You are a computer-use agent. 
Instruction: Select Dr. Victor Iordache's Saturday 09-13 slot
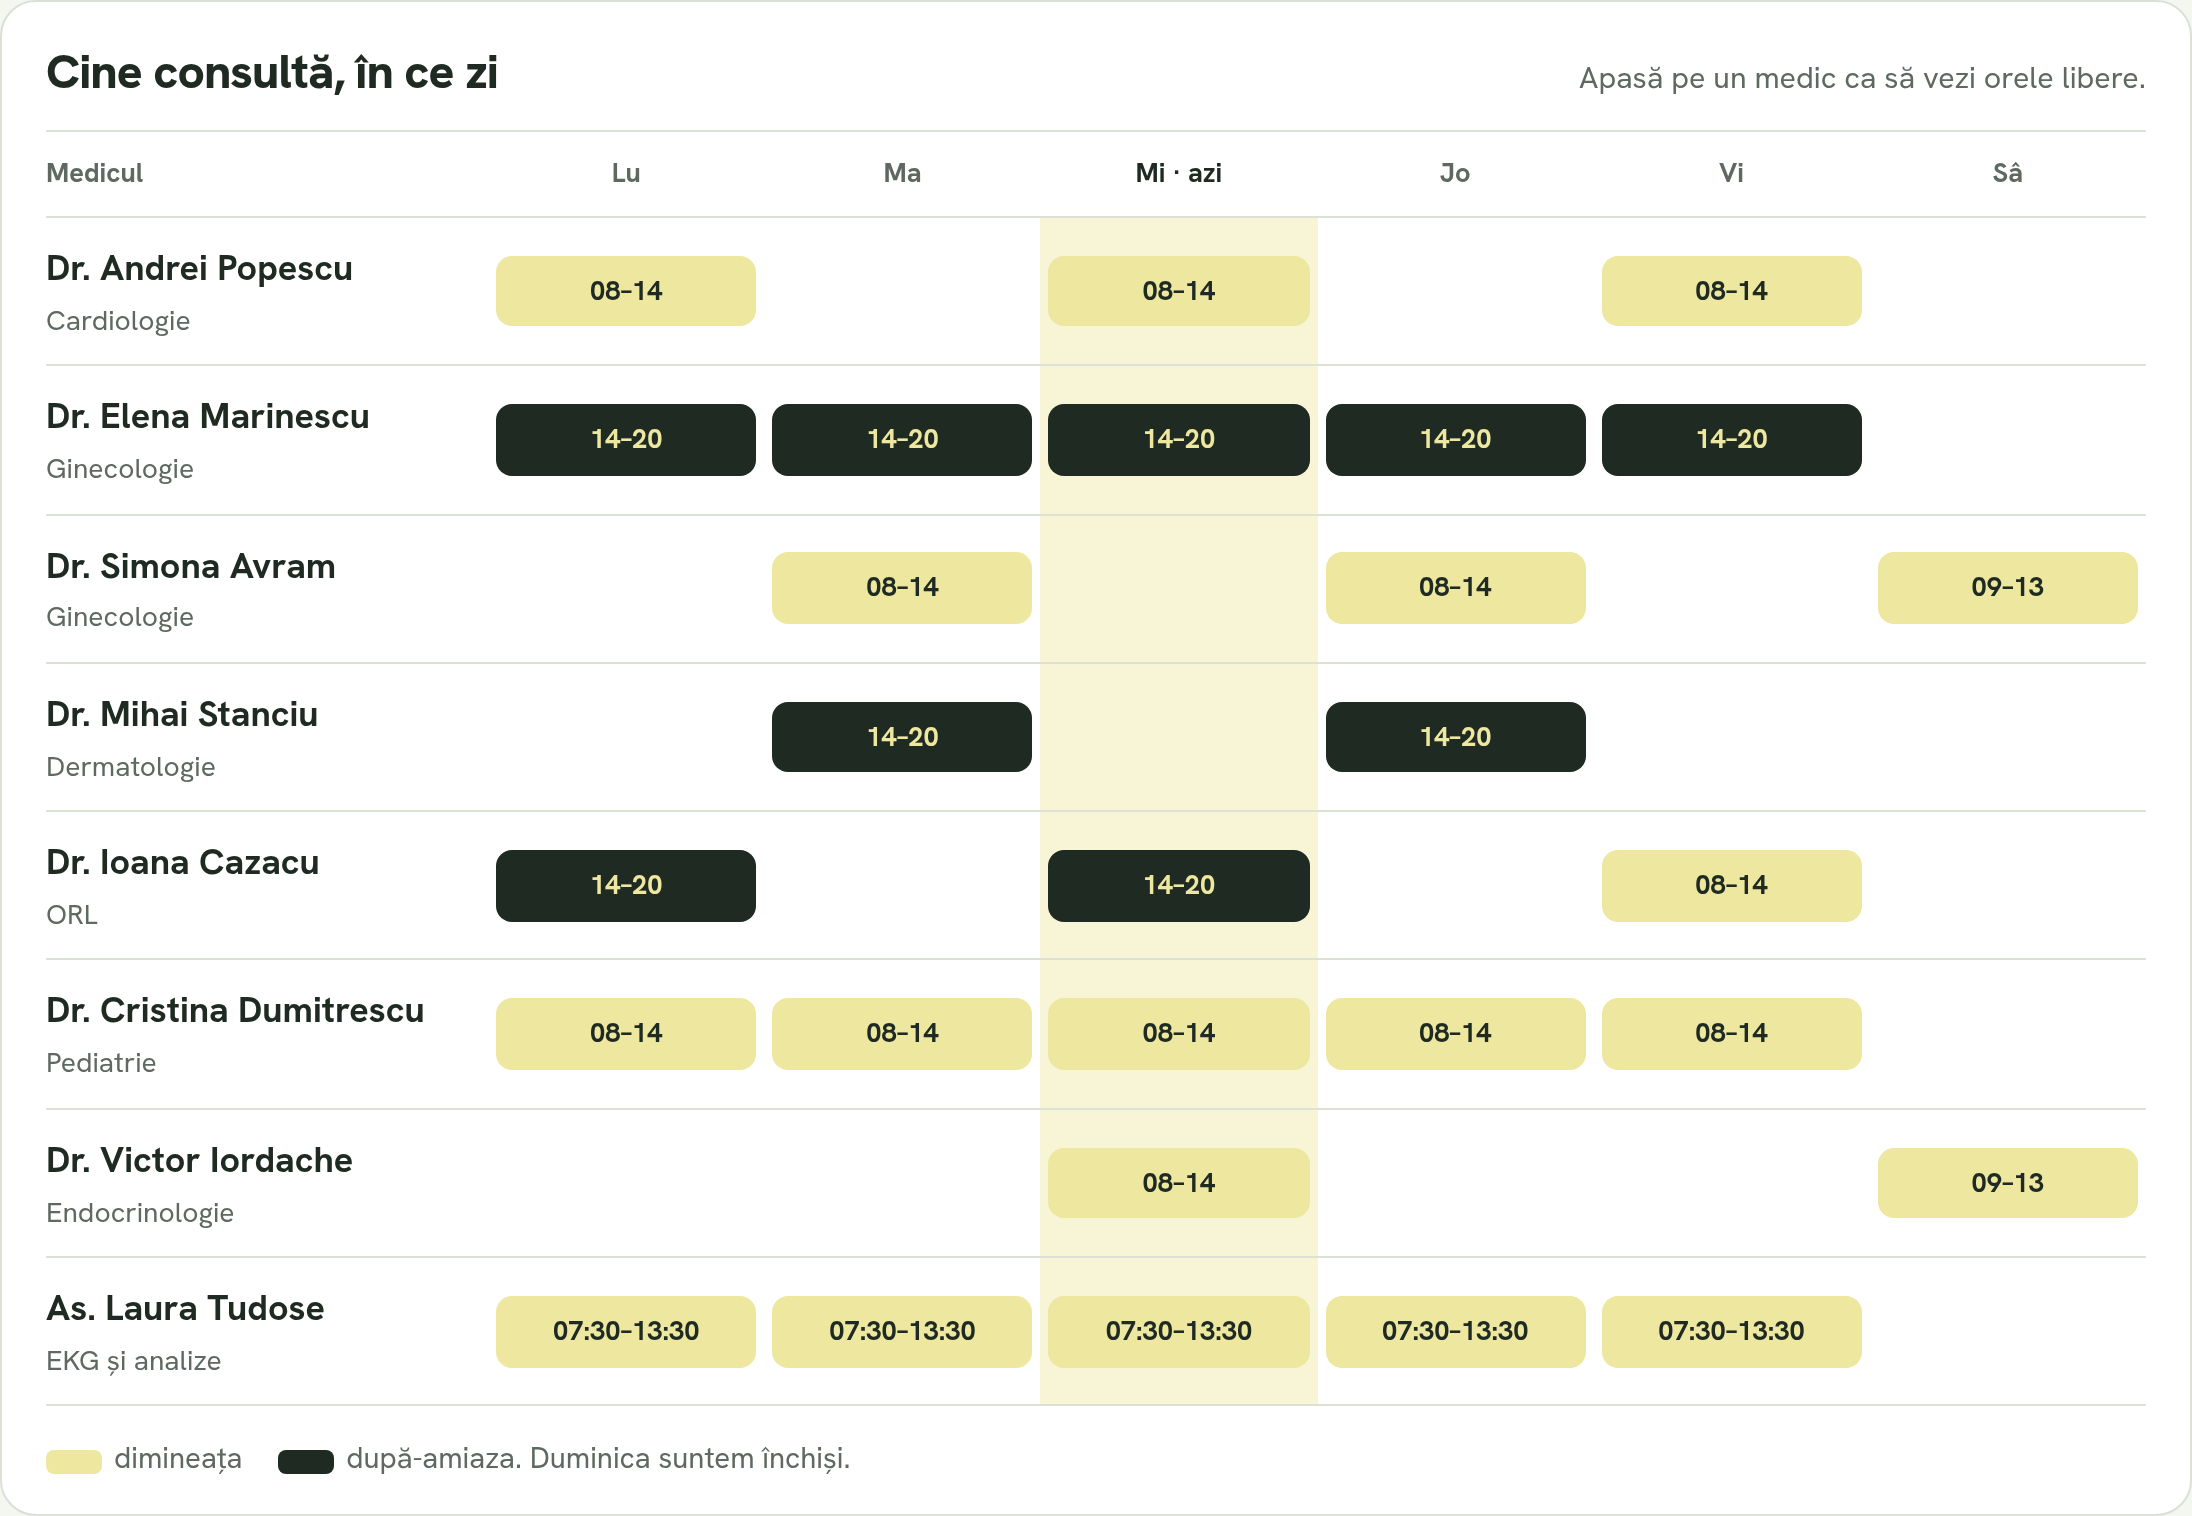tap(2007, 1183)
